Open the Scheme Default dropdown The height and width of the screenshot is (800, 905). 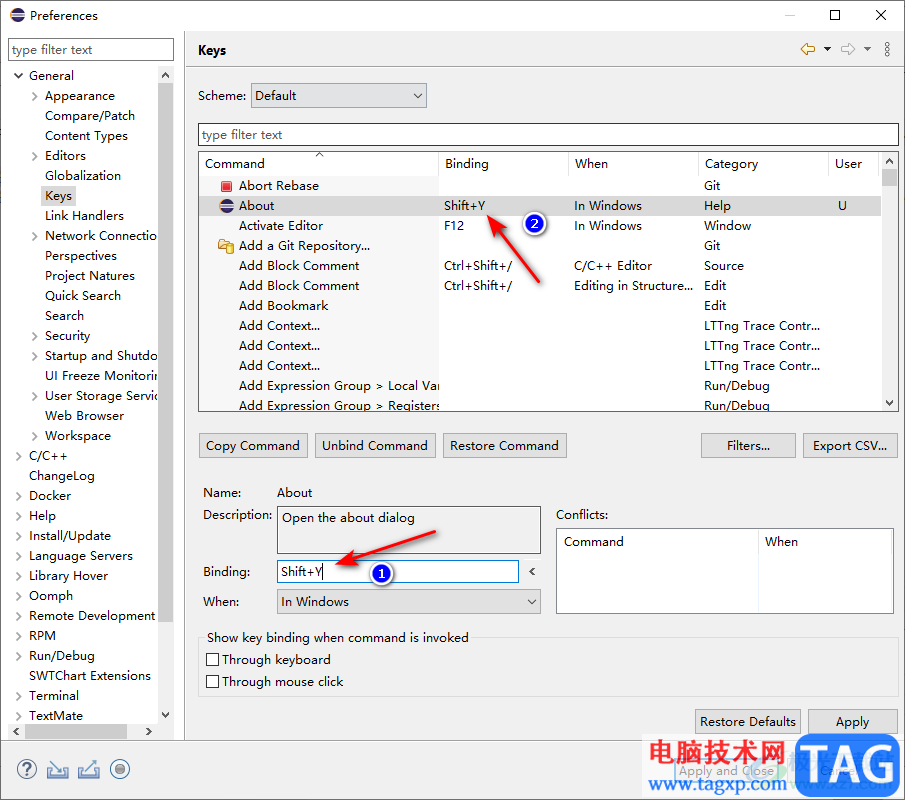[x=339, y=96]
